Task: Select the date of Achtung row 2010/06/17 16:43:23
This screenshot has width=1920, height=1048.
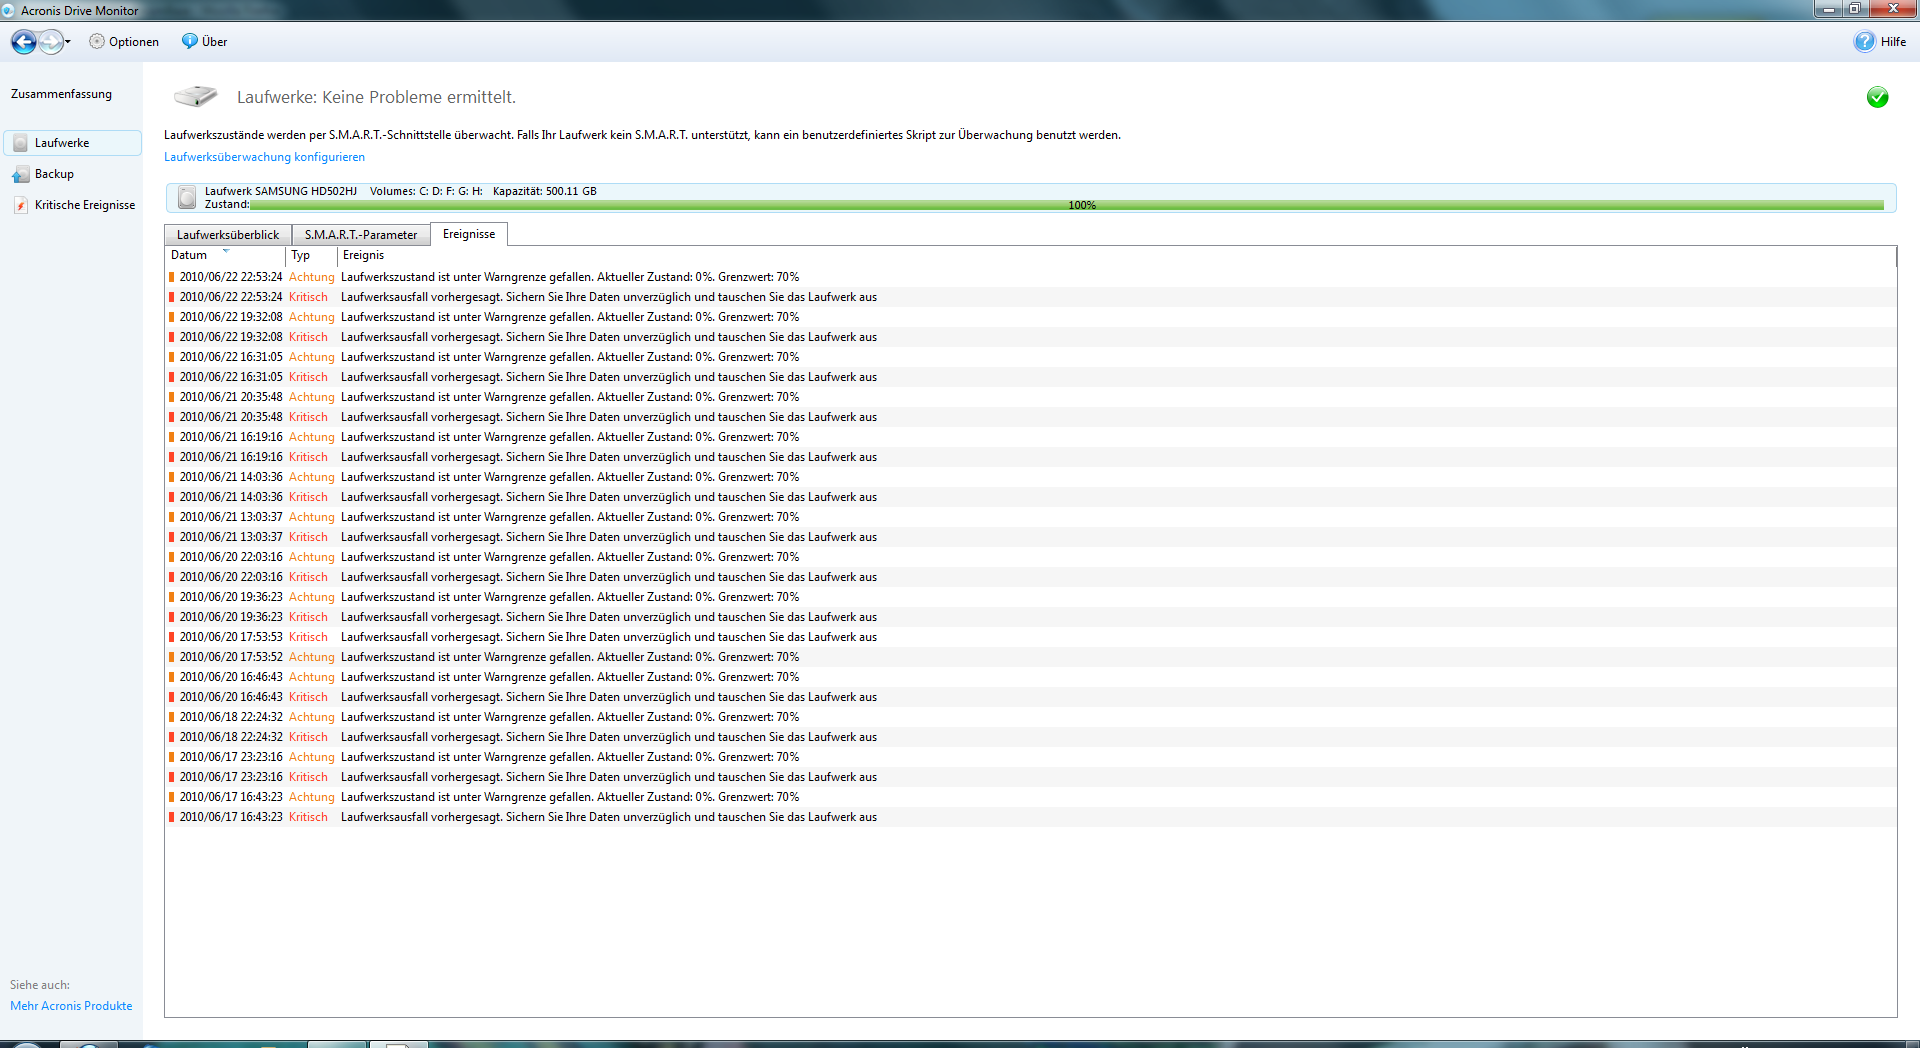Action: pos(231,797)
